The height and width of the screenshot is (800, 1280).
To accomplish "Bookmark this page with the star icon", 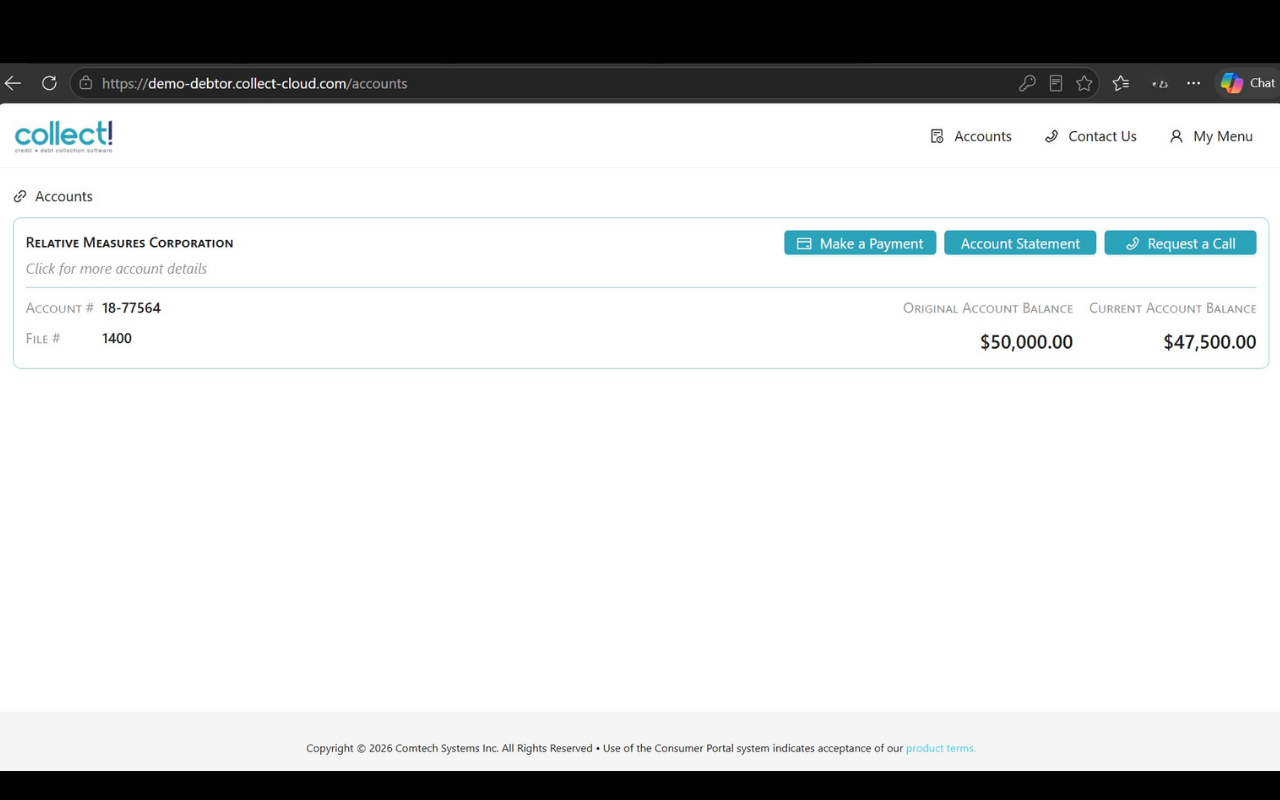I will 1084,83.
